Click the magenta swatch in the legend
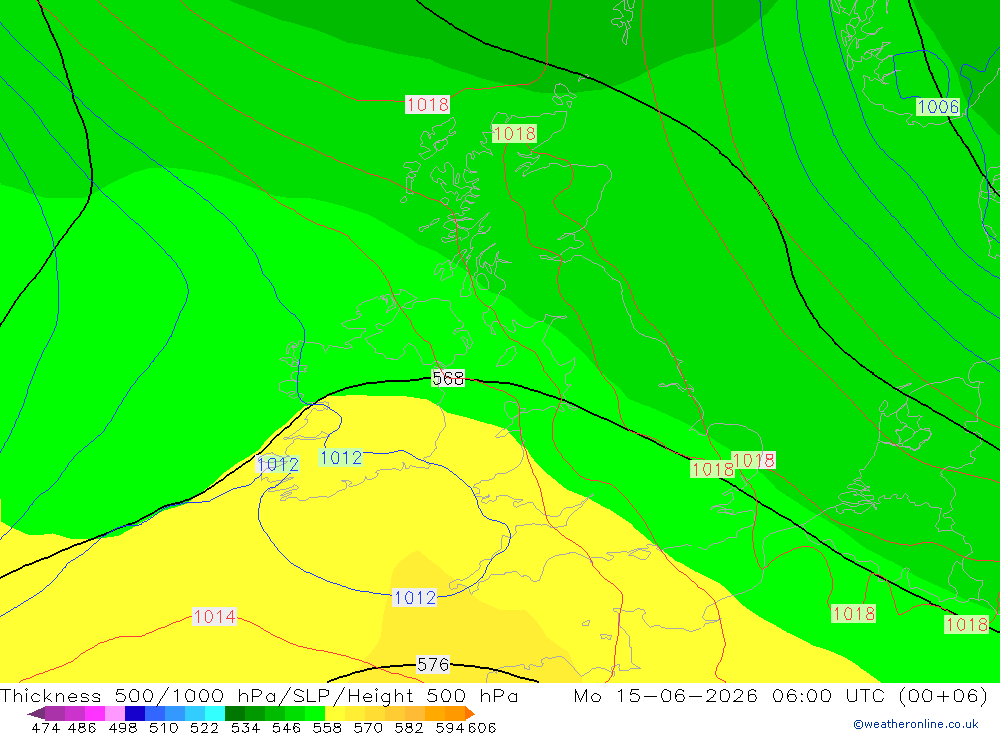The width and height of the screenshot is (1000, 733). click(x=95, y=713)
